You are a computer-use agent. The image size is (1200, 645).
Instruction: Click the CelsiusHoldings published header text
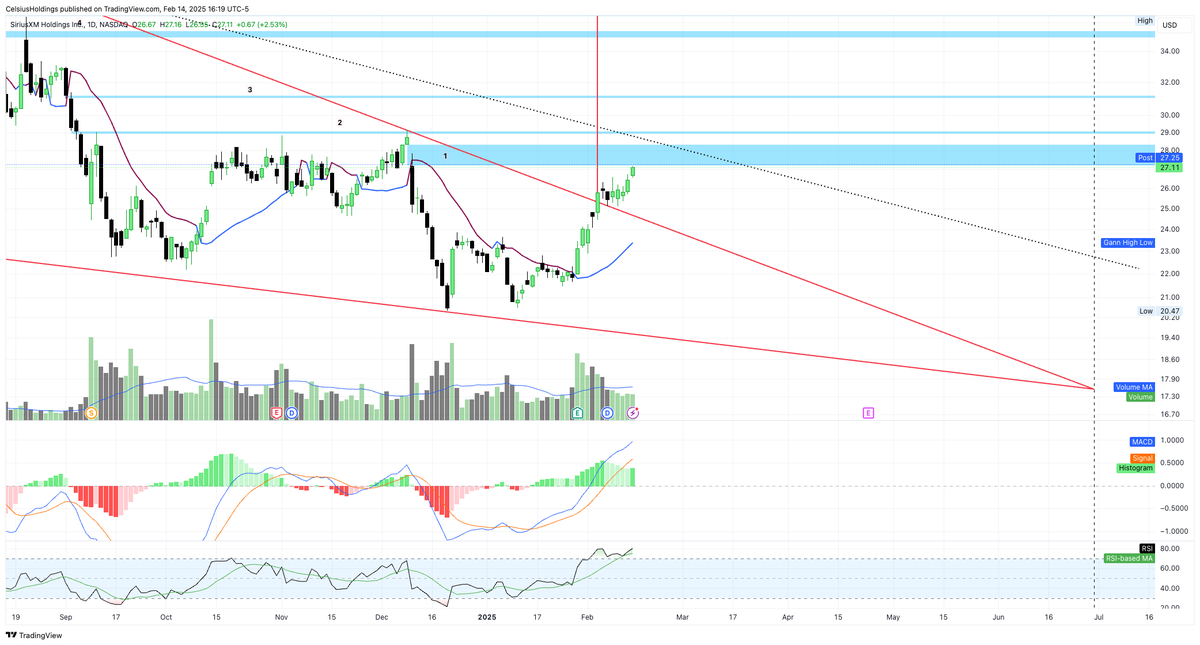click(127, 9)
